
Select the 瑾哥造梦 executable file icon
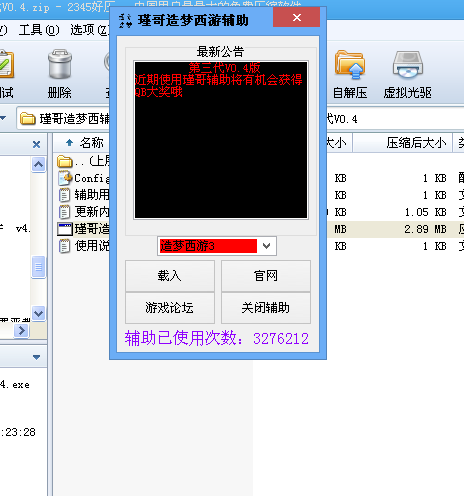[x=65, y=229]
